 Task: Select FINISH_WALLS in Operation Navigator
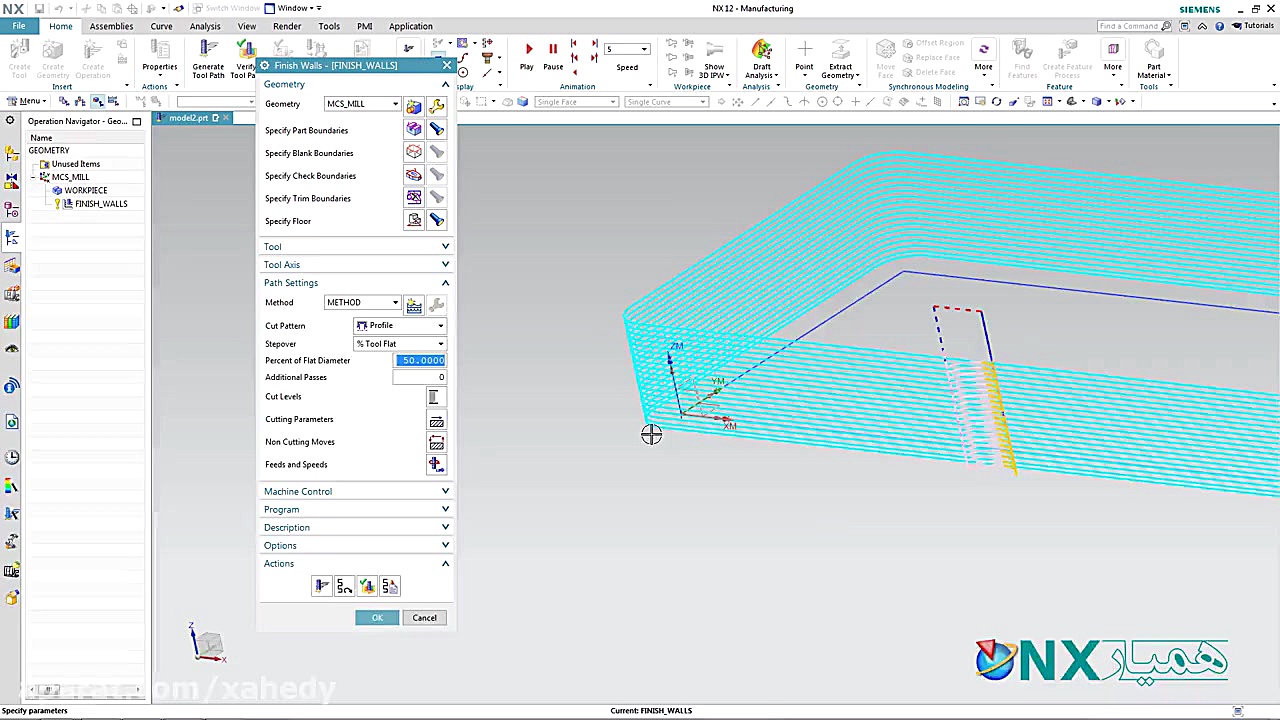click(101, 204)
